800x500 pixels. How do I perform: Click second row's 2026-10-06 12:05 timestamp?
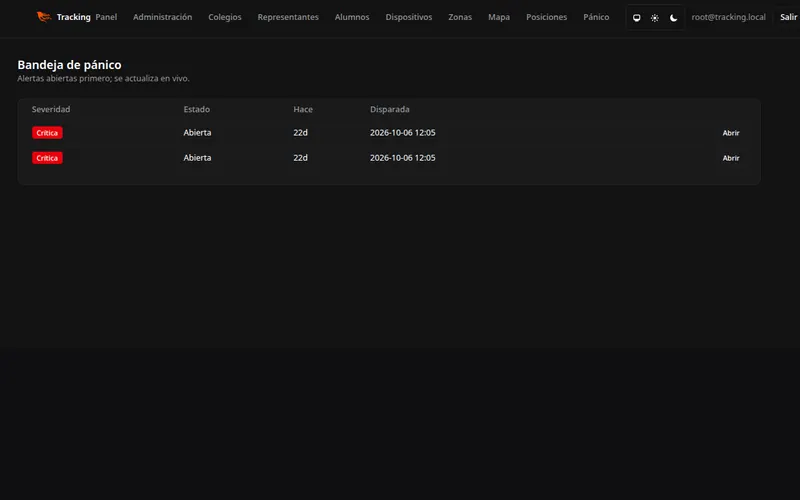403,158
